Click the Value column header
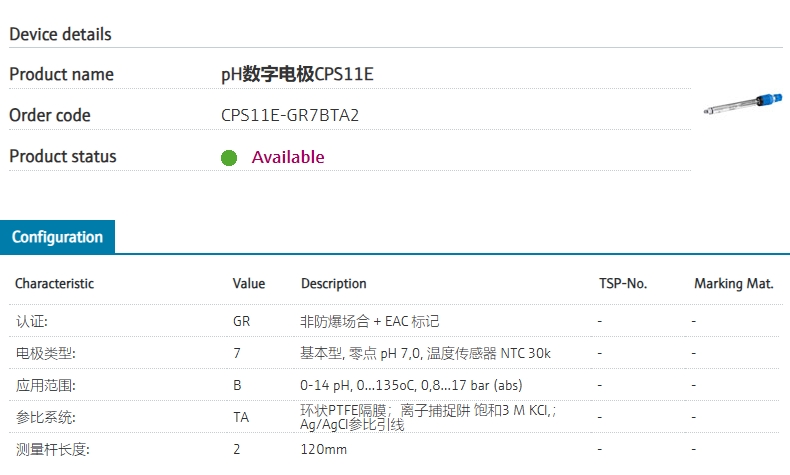Viewport: 790px width, 475px height. 249,283
